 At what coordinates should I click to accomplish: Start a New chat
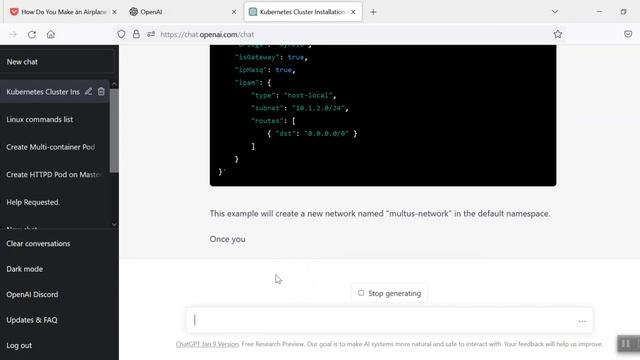pyautogui.click(x=57, y=62)
